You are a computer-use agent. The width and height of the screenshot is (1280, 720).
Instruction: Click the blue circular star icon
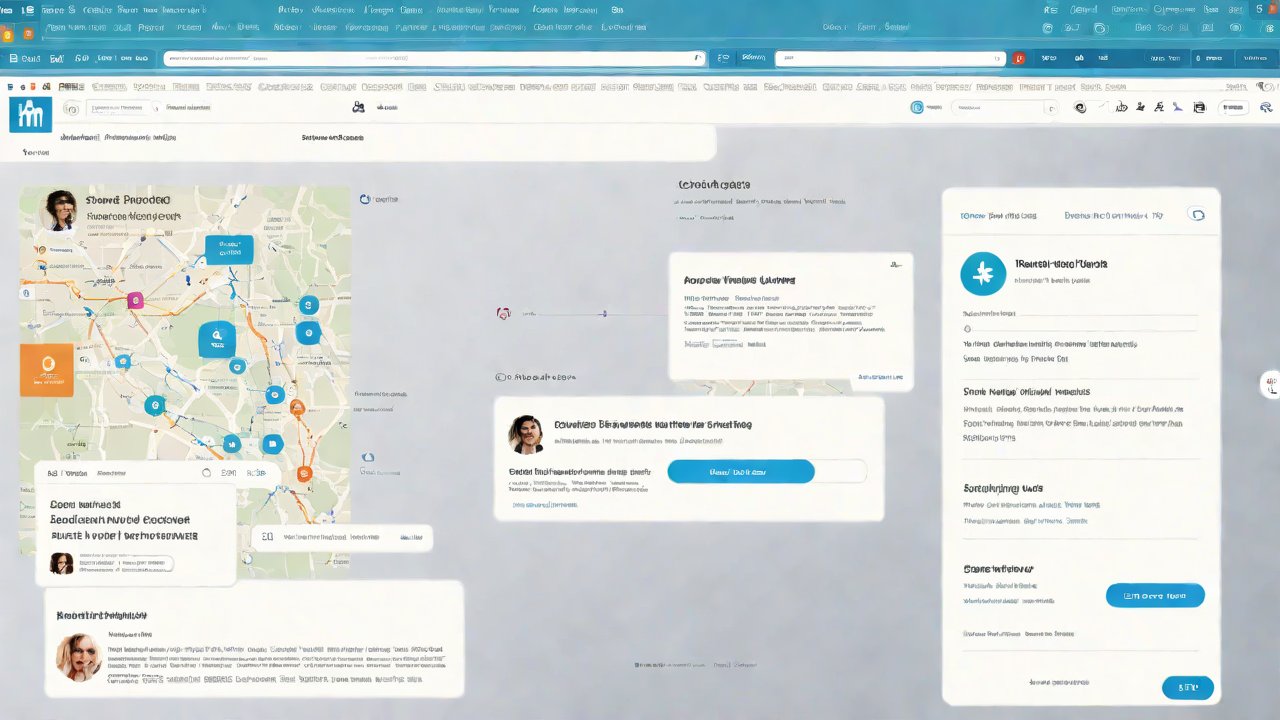tap(983, 273)
